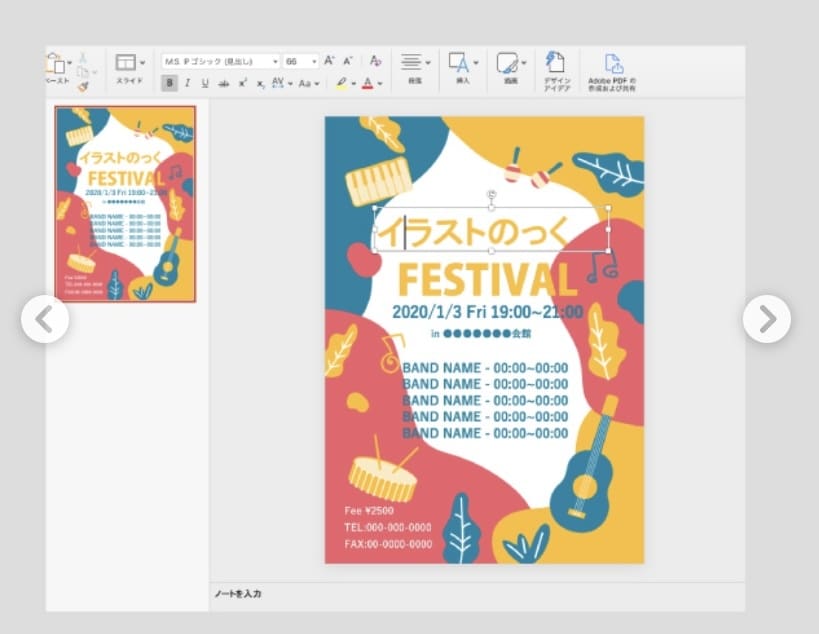Image resolution: width=819 pixels, height=634 pixels.
Task: Expand the new slide layout arrow
Action: click(142, 63)
